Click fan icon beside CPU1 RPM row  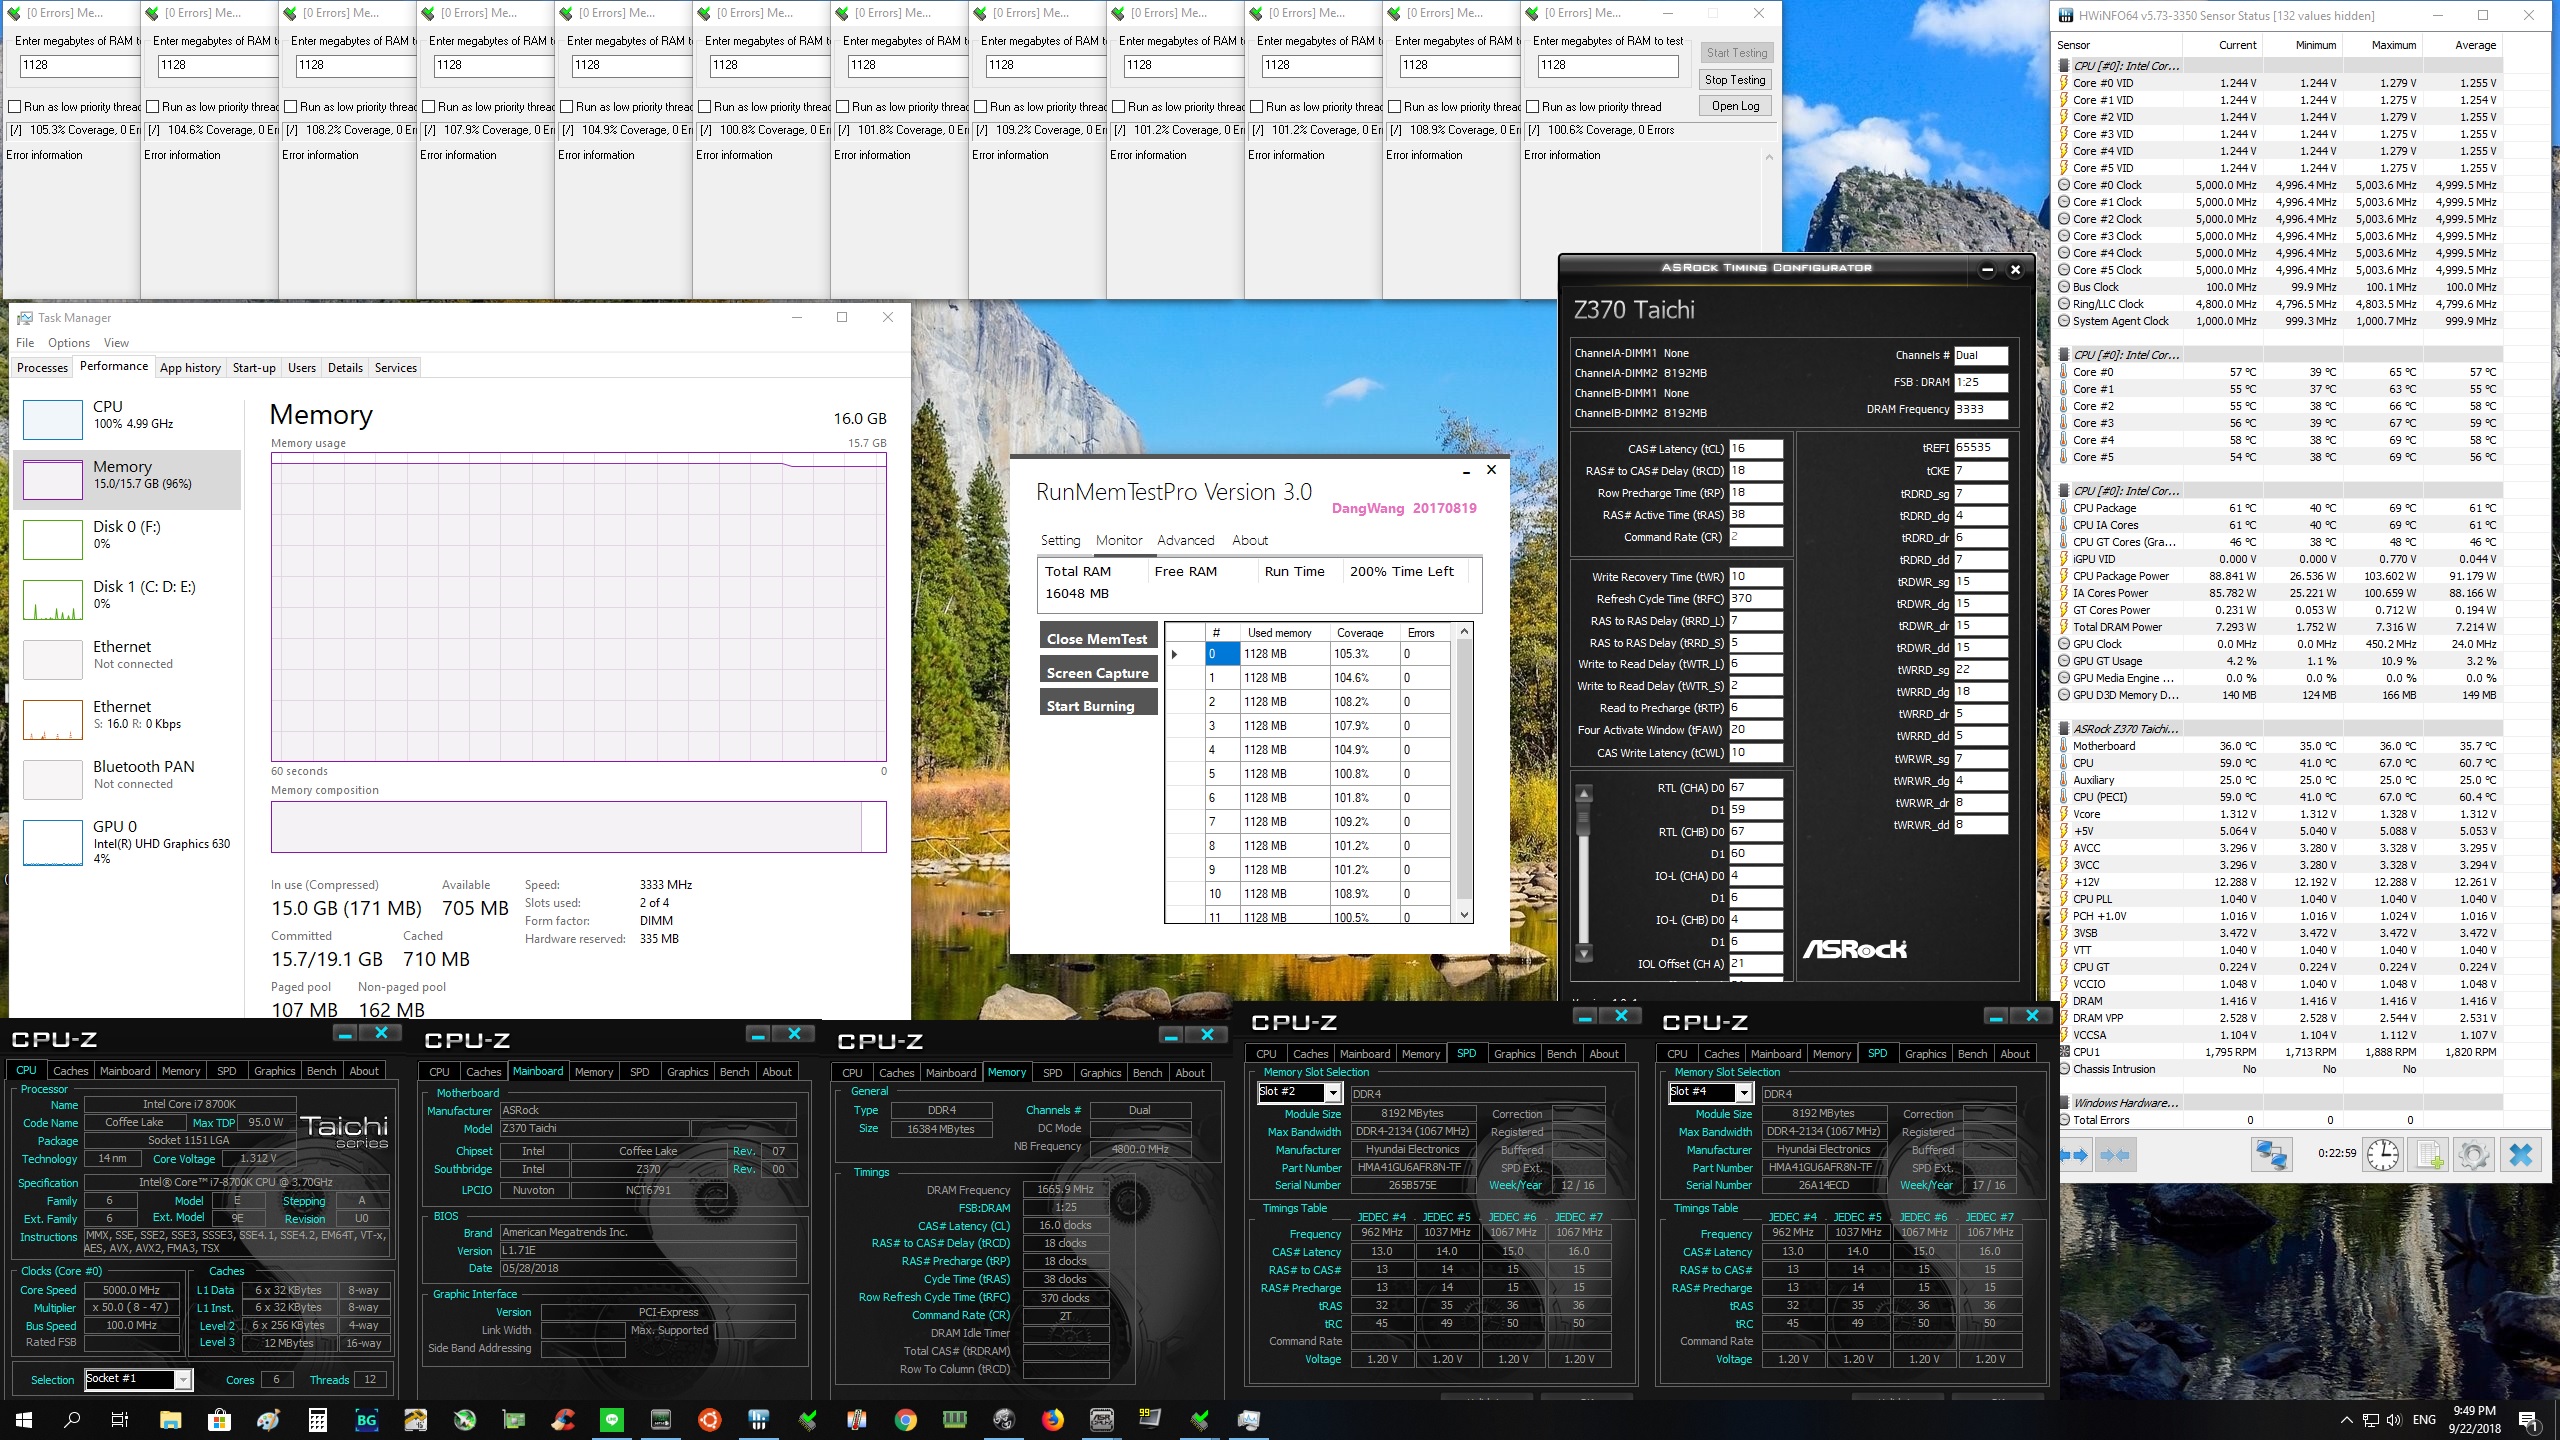[2065, 1052]
